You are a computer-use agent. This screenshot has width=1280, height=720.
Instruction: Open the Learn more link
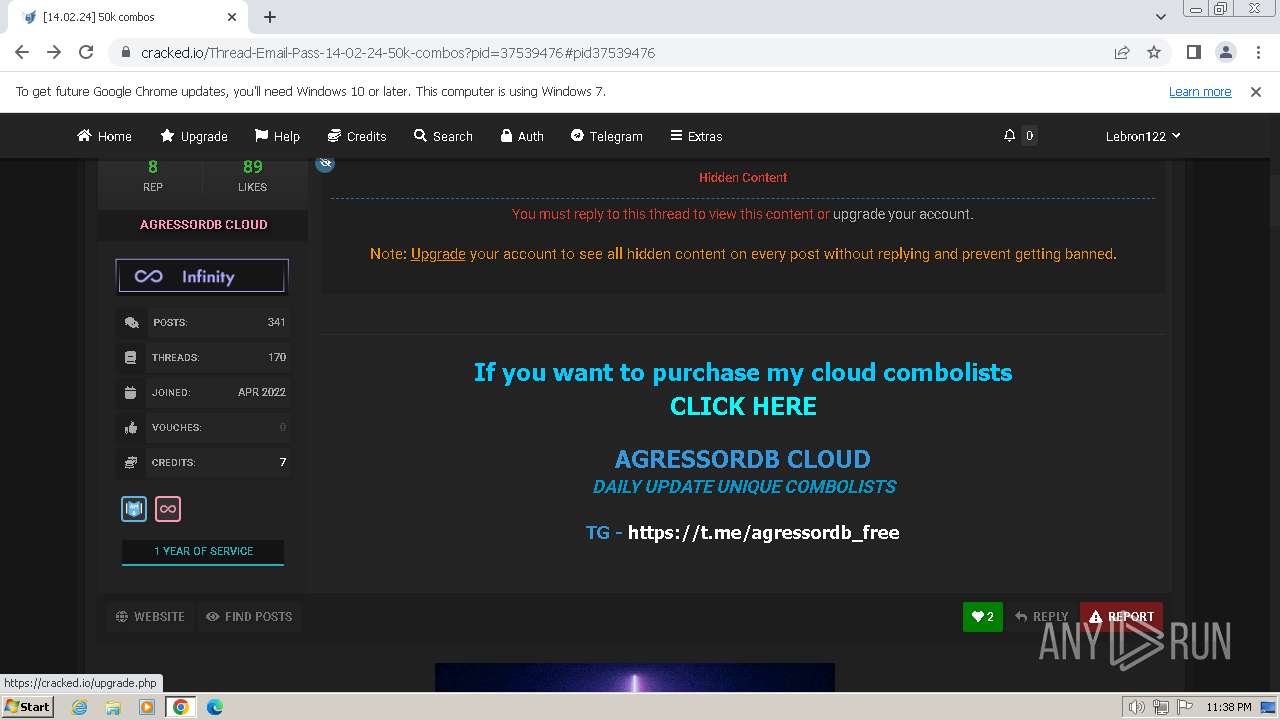tap(1200, 92)
